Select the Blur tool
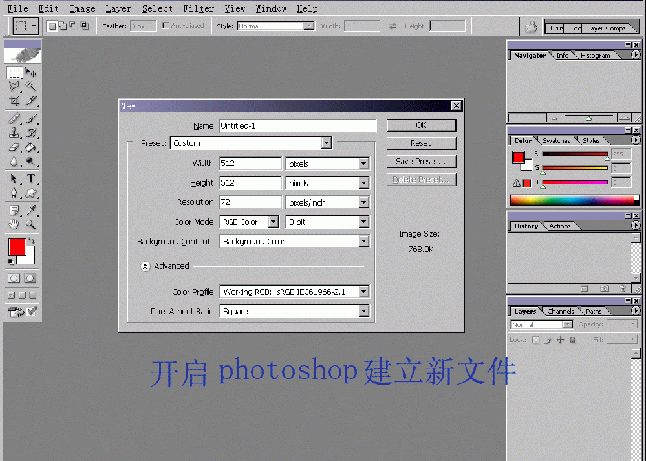Viewport: 646px width, 461px height. pos(14,161)
